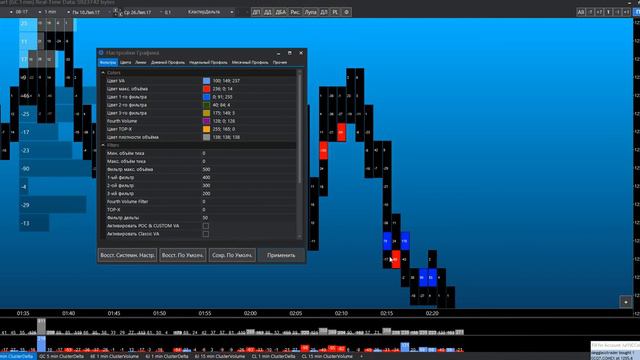Screen dimensions: 640x360
Task: Switch to the Цвета tab
Action: (x=126, y=62)
